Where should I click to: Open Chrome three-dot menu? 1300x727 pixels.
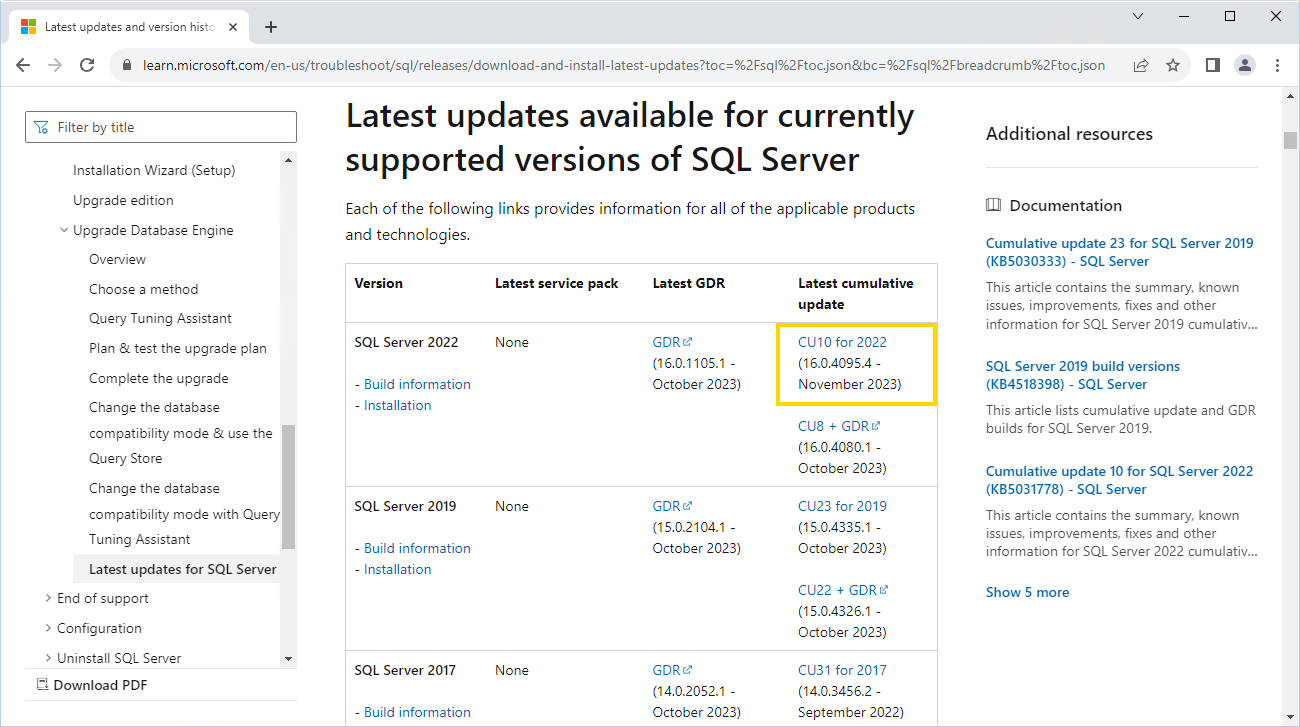click(x=1277, y=65)
